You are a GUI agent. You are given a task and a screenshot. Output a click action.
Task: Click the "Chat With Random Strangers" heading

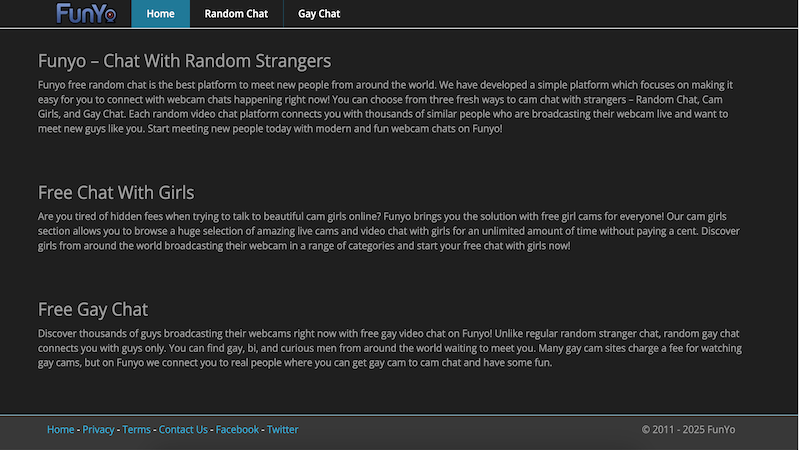184,61
